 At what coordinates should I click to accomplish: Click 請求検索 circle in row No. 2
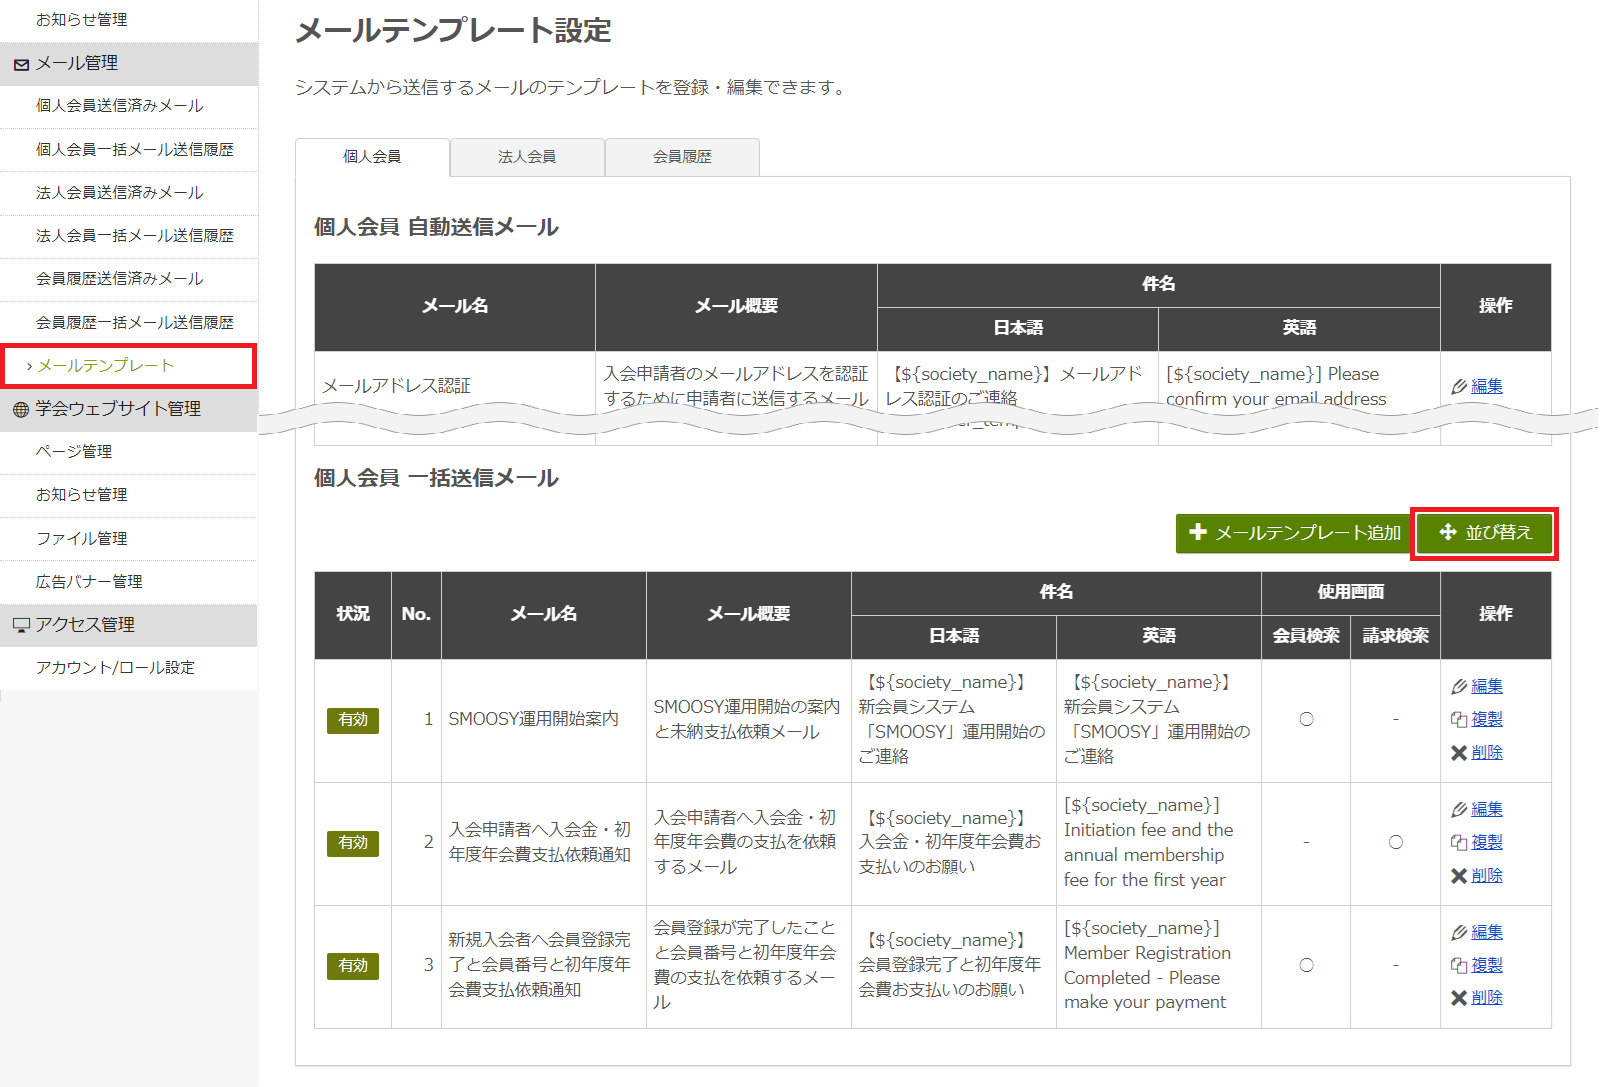1396,842
